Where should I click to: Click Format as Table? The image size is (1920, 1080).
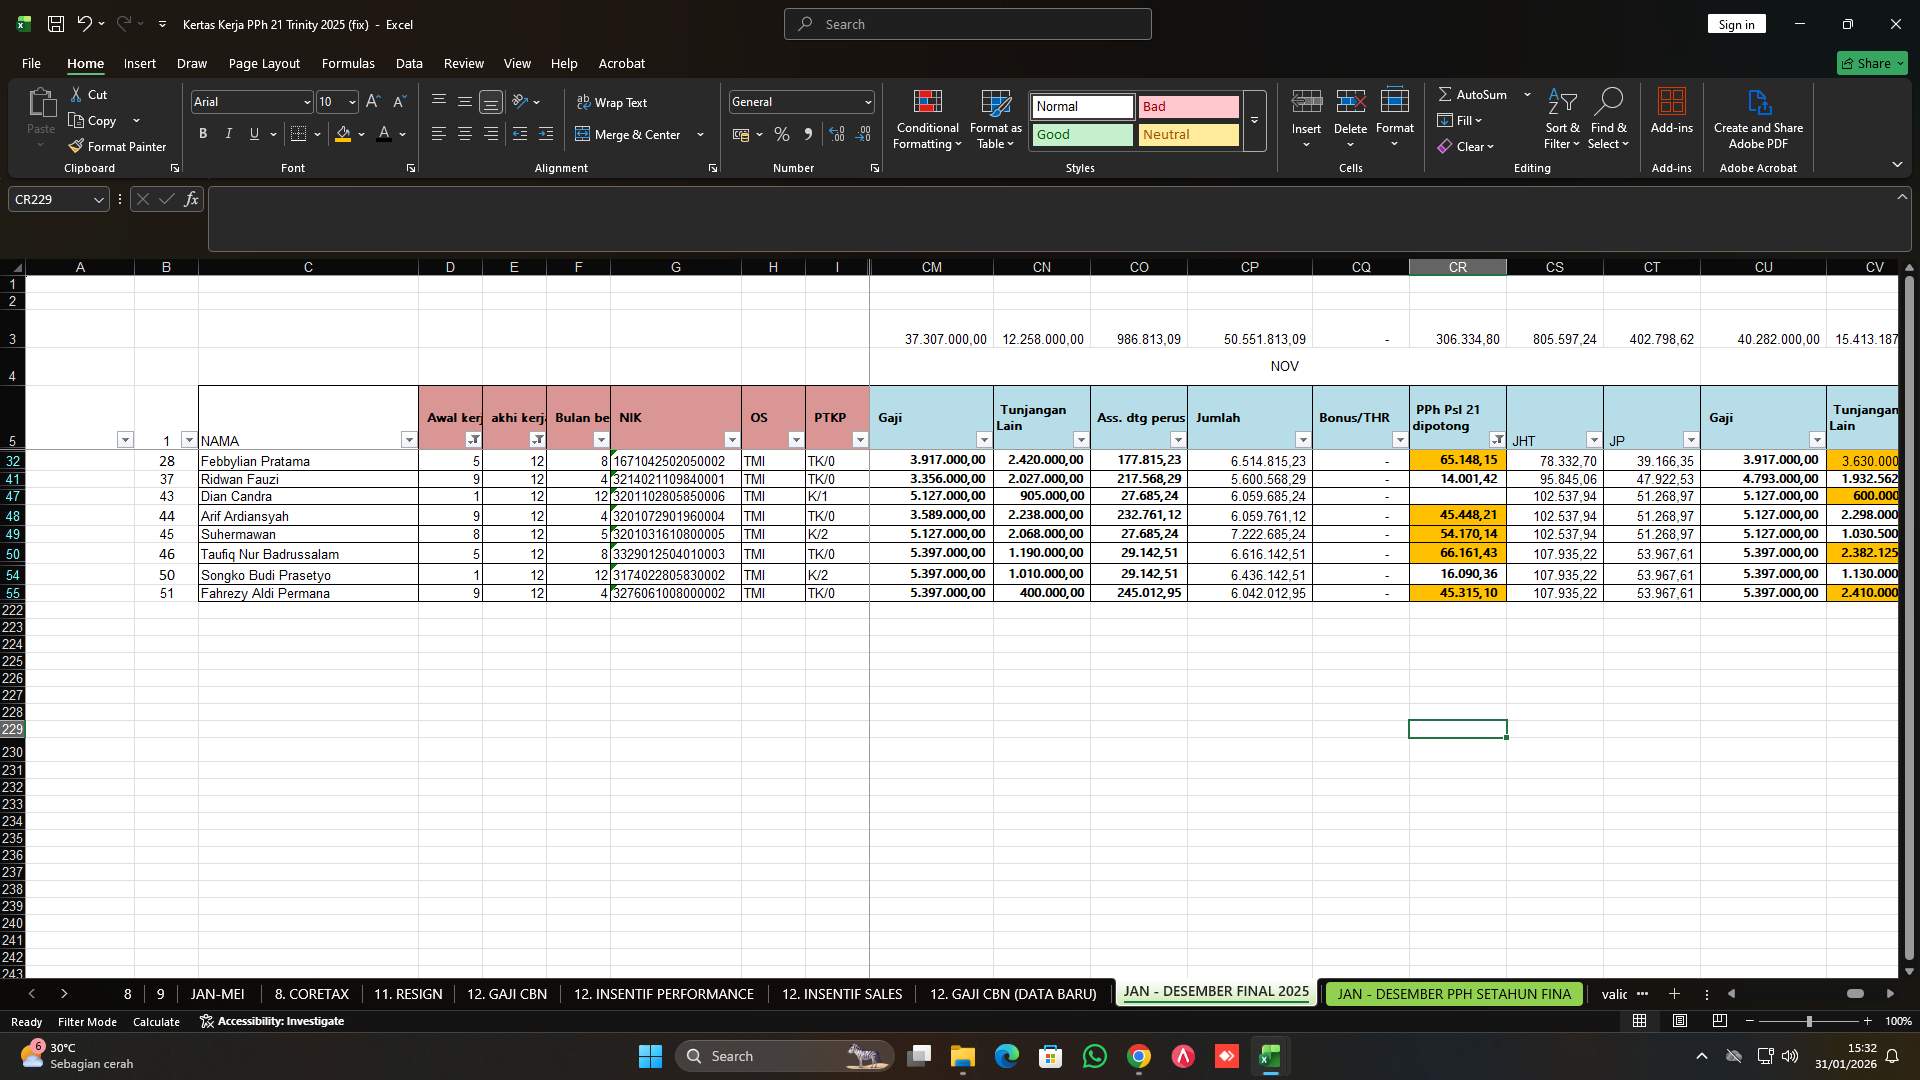pyautogui.click(x=994, y=119)
